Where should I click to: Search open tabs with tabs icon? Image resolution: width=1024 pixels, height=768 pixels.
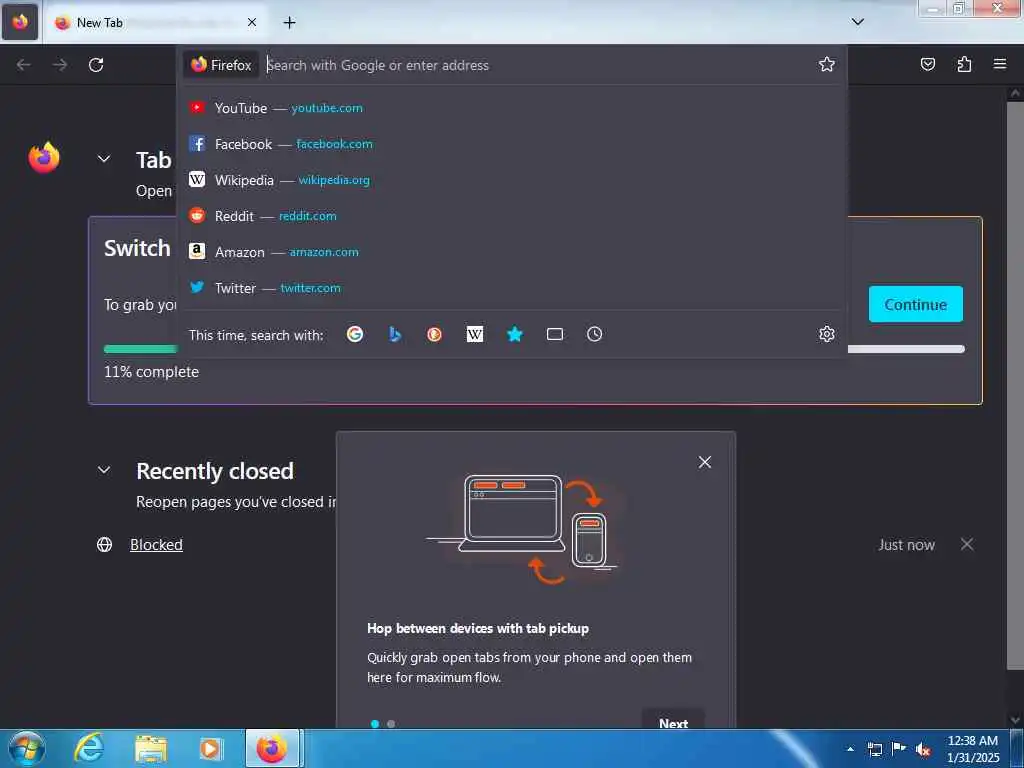554,334
